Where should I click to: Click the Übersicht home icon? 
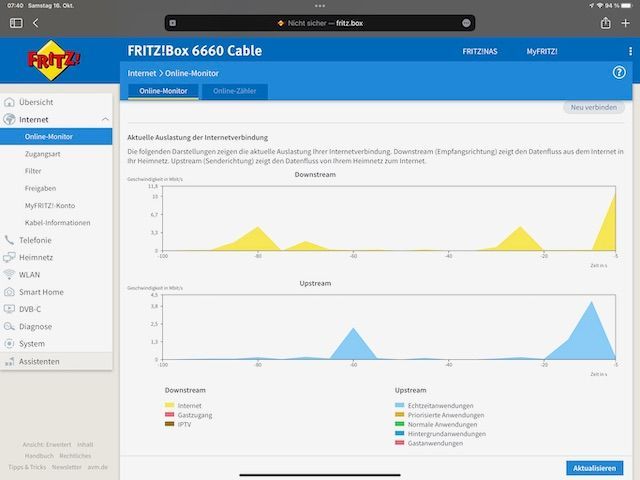click(9, 102)
